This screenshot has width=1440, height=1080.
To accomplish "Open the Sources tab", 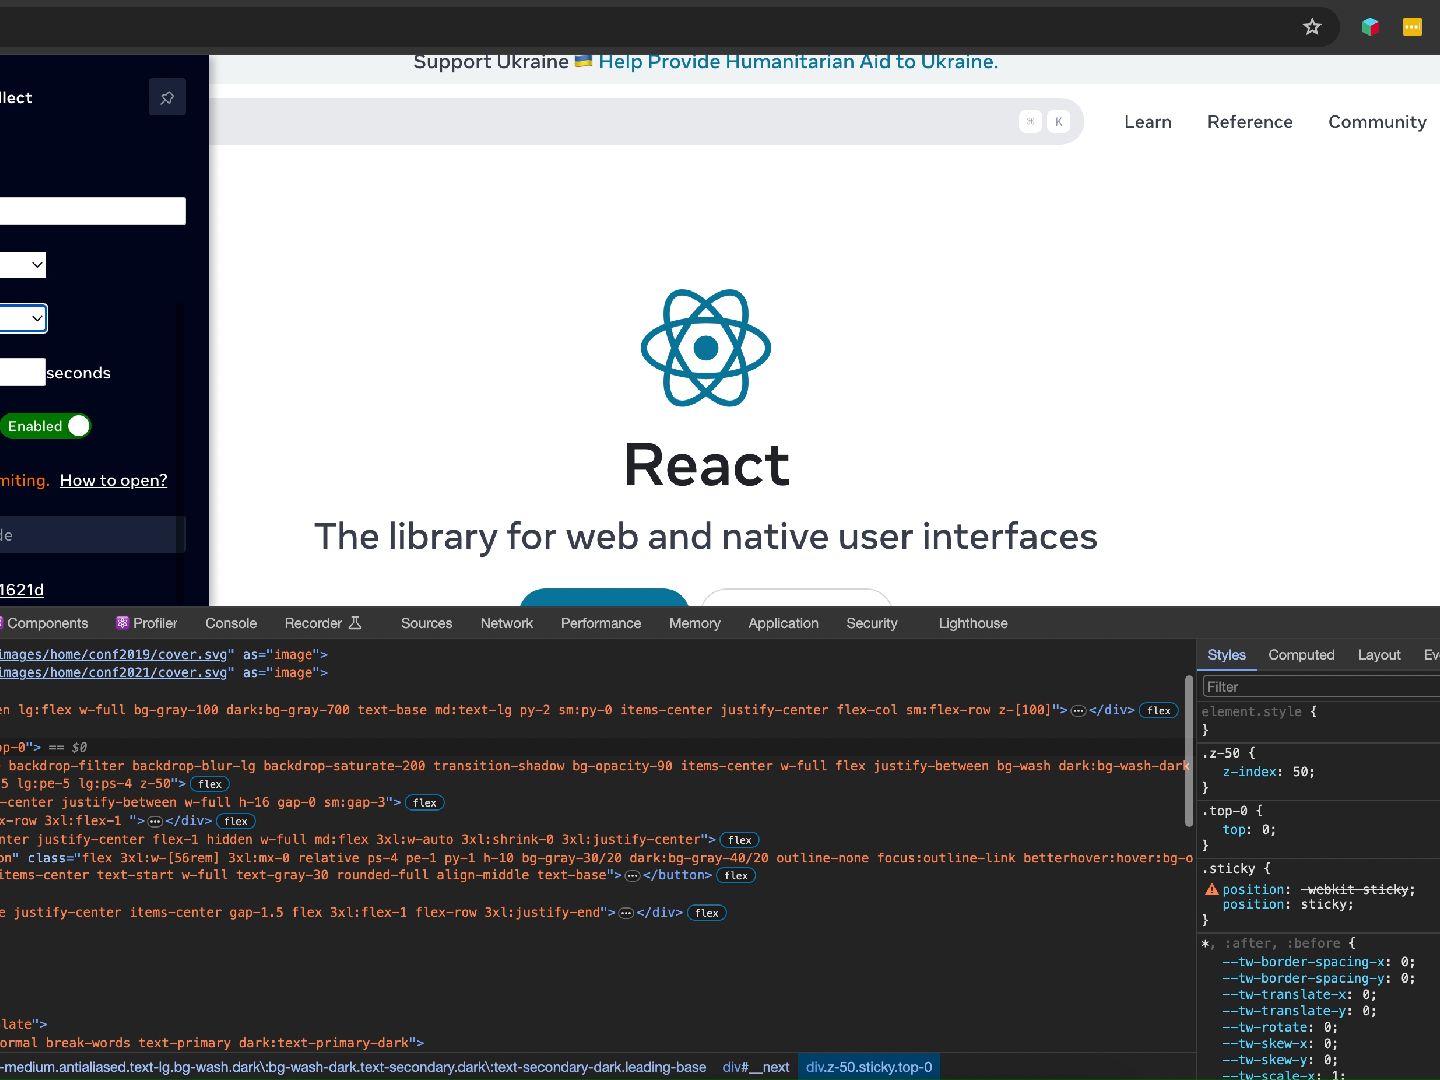I will click(427, 623).
